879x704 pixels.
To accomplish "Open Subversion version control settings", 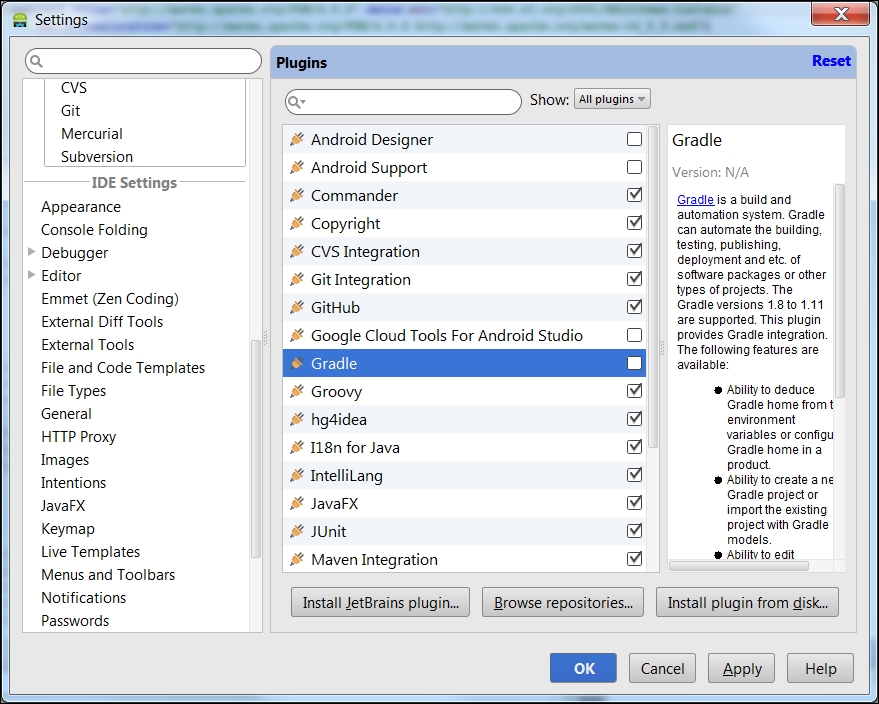I will coord(97,156).
